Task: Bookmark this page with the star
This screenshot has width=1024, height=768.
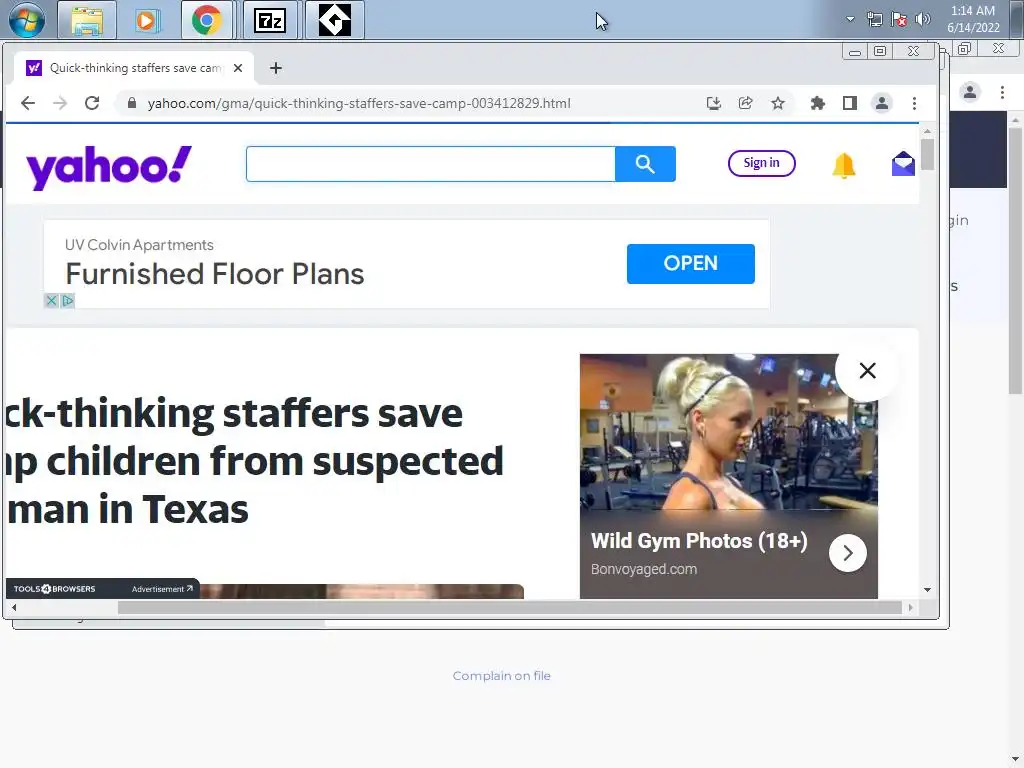Action: 777,103
